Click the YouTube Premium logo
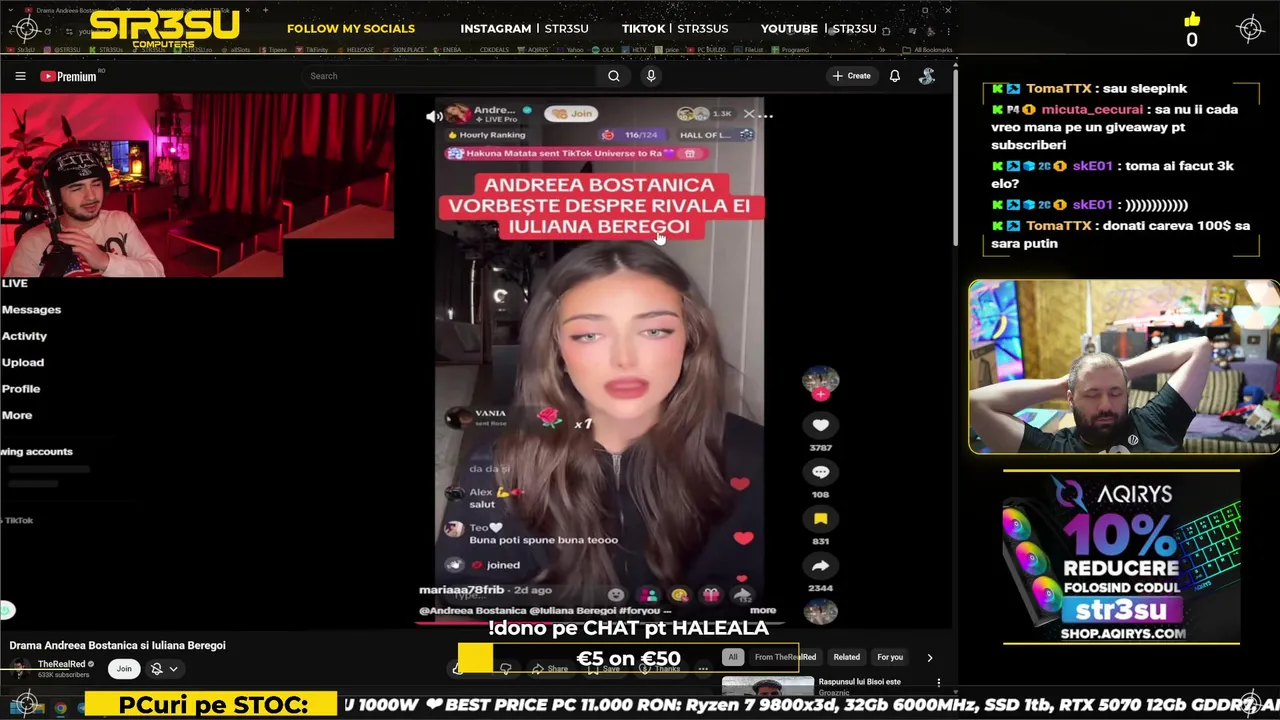1280x720 pixels. [x=68, y=76]
